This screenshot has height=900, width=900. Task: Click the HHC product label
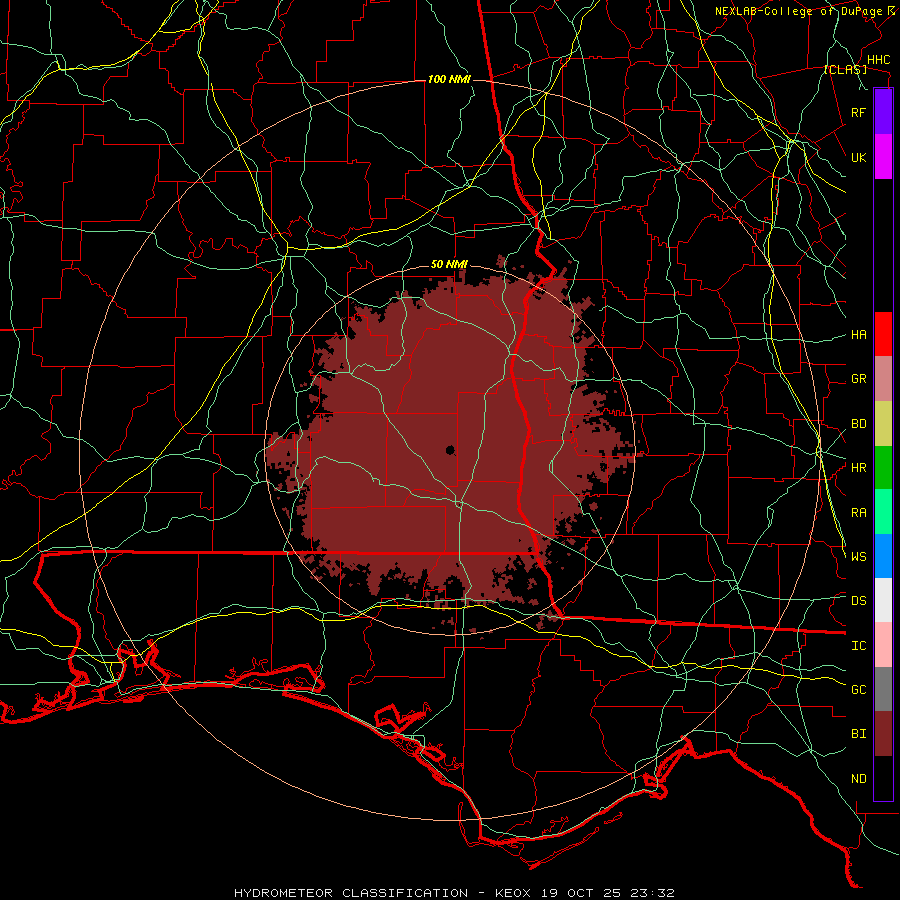878,60
